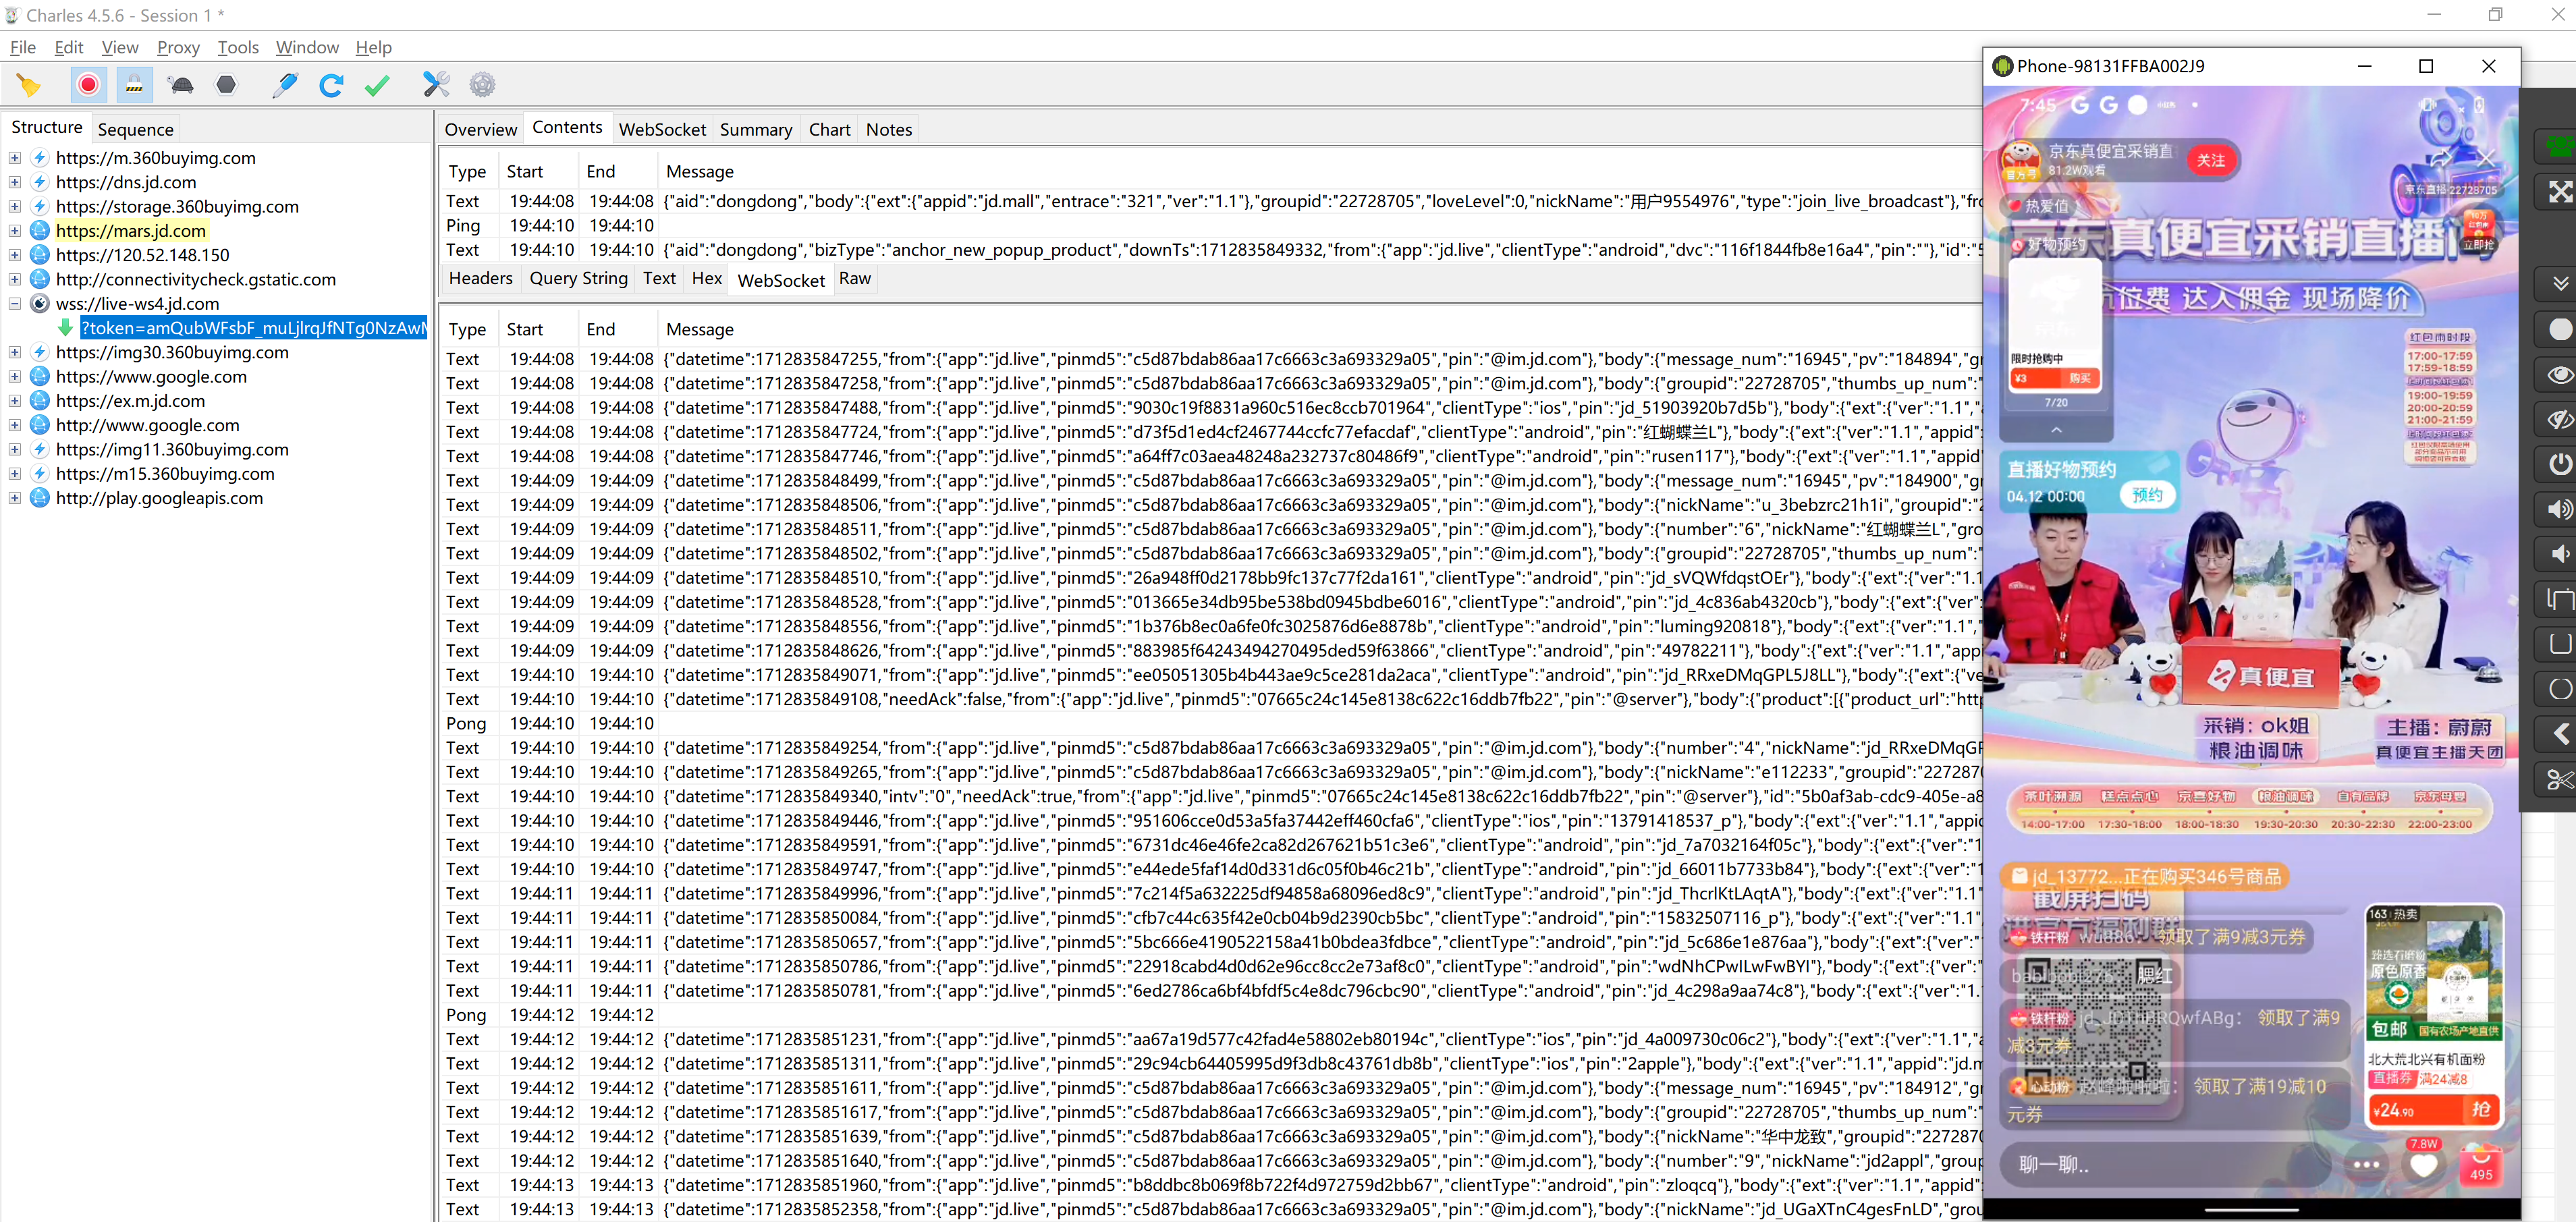
Task: Expand the https://img30.360buyimg.com node
Action: [15, 352]
